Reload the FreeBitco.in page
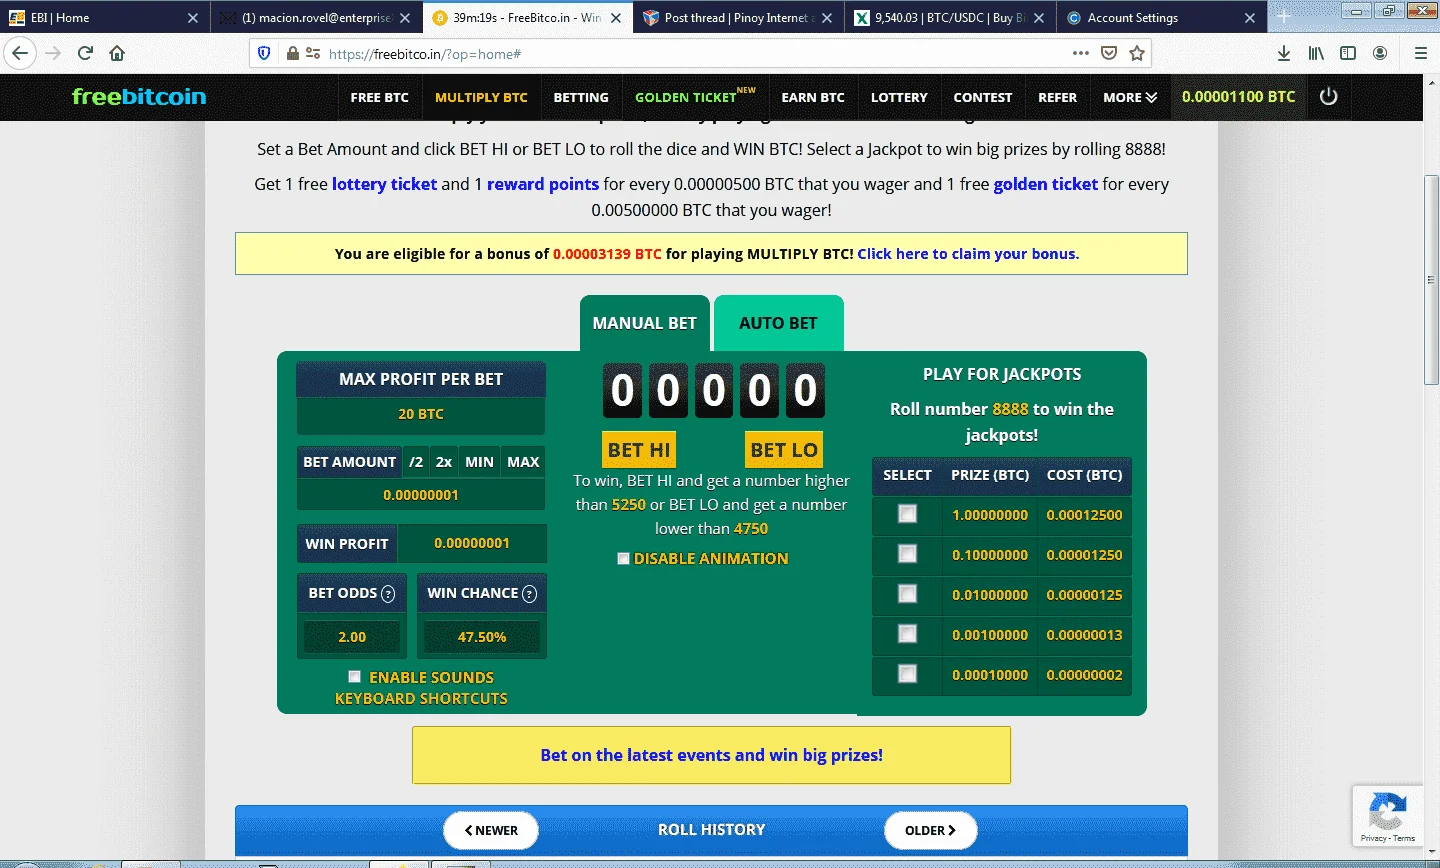 coord(85,53)
